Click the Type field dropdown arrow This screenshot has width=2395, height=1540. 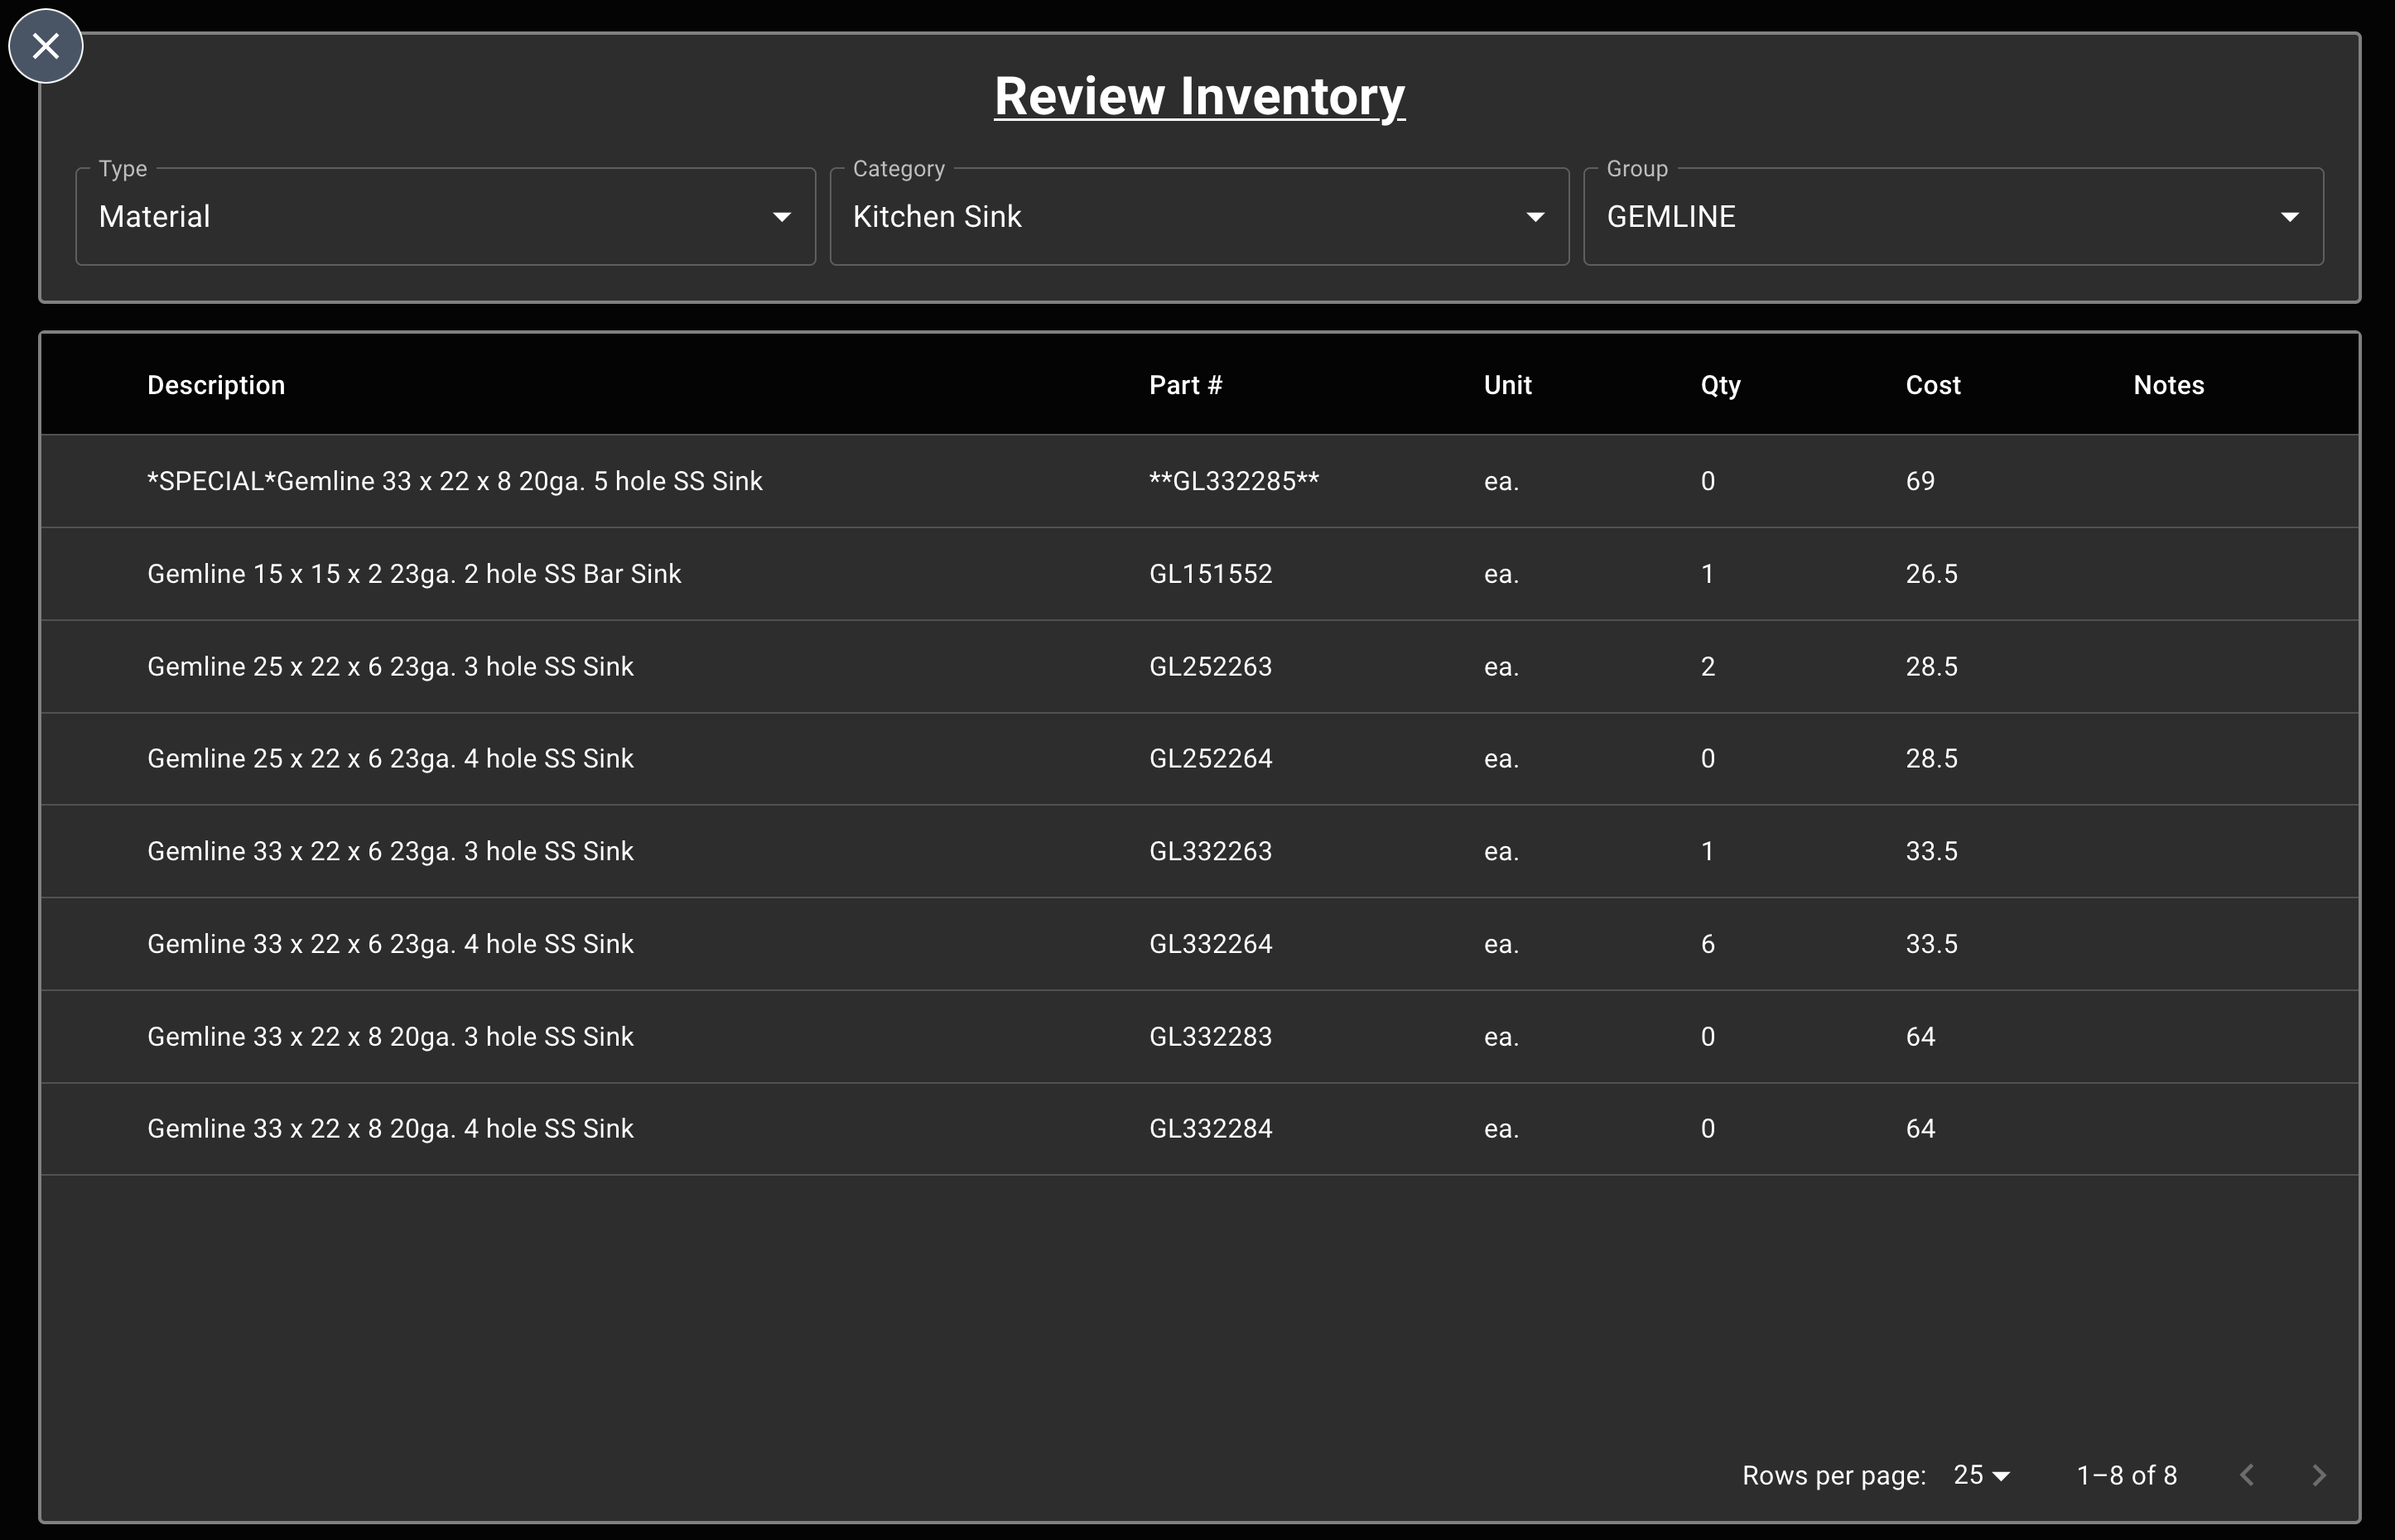pos(782,216)
